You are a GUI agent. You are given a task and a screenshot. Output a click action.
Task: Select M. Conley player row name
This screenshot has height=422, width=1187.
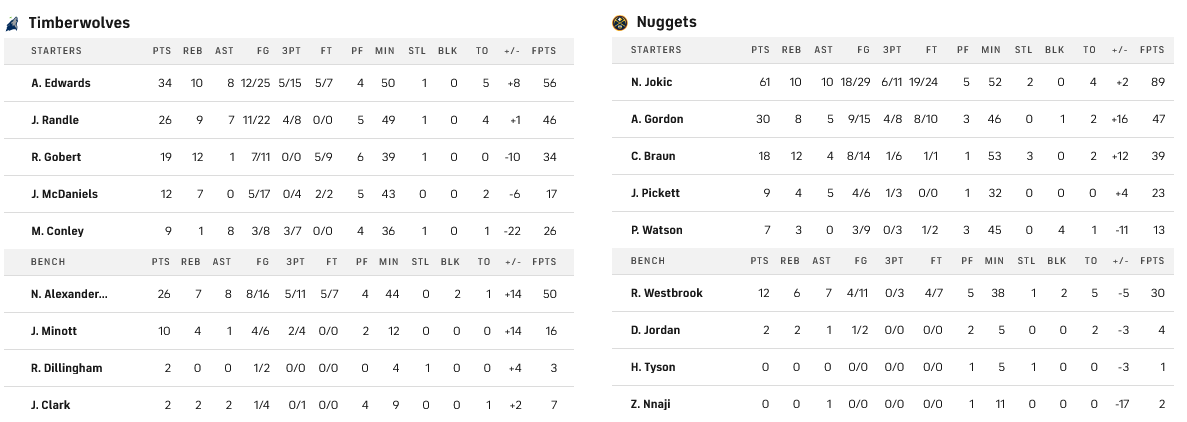[x=57, y=231]
